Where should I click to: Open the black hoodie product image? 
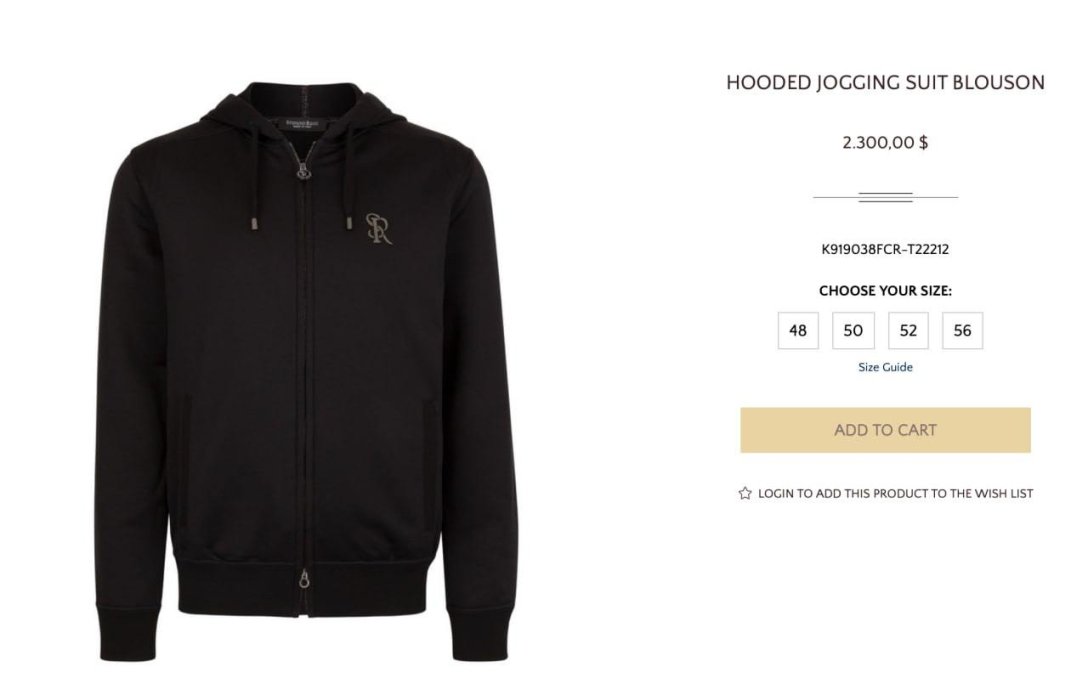(x=307, y=371)
